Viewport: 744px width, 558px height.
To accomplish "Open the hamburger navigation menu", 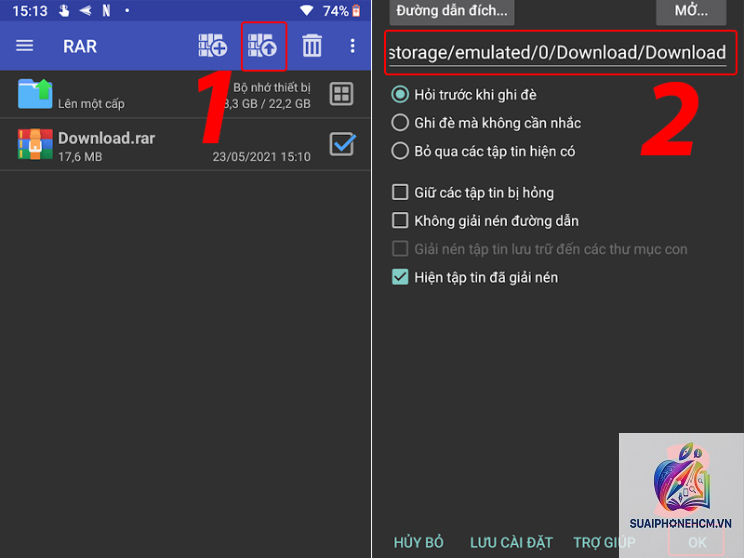I will pyautogui.click(x=25, y=46).
